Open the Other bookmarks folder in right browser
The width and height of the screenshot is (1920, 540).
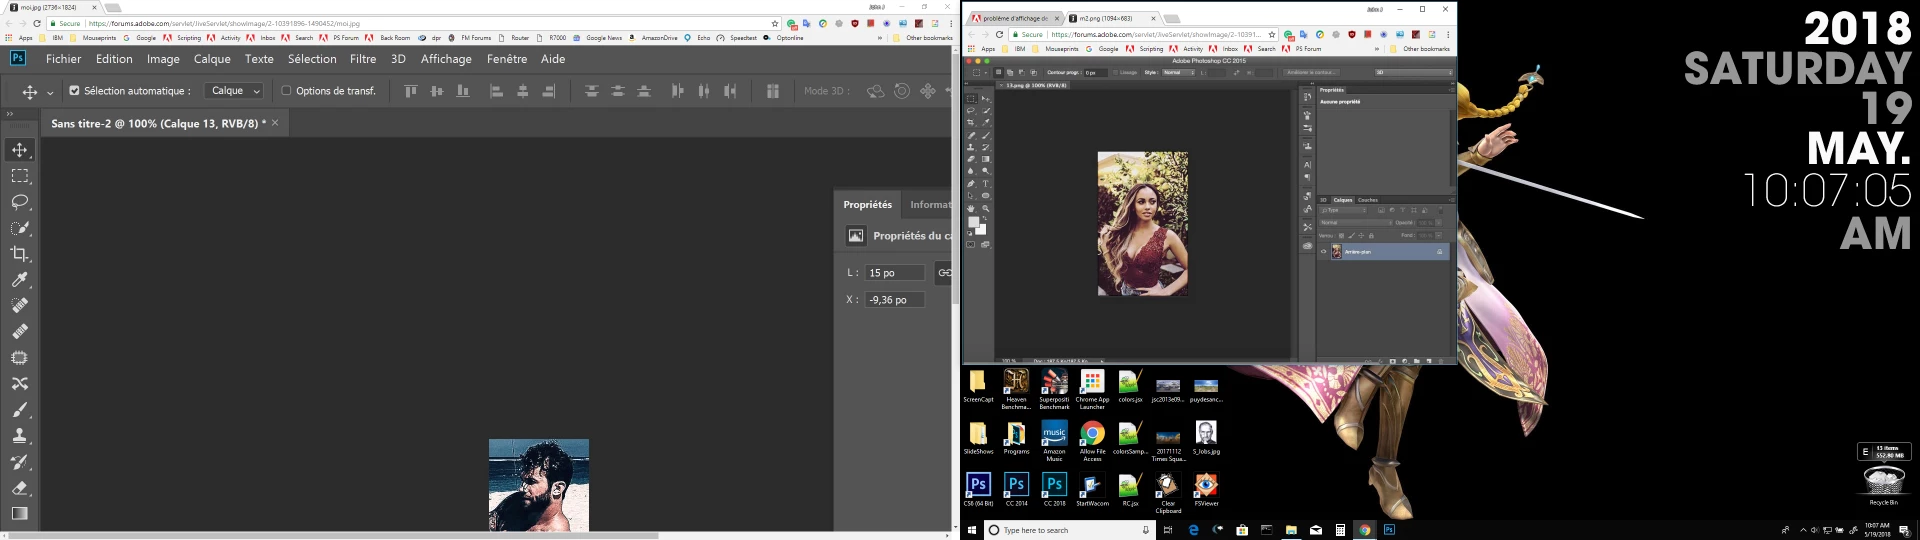point(1420,49)
